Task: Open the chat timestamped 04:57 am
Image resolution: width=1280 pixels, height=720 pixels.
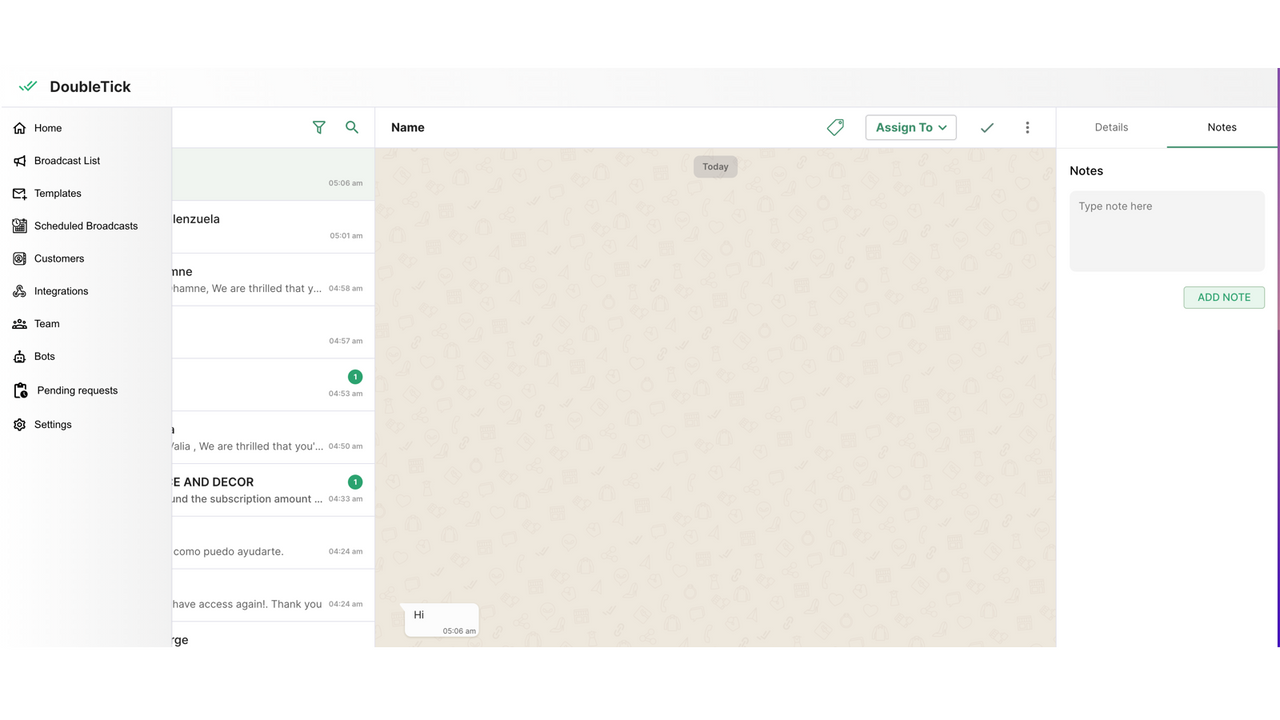Action: [x=273, y=332]
